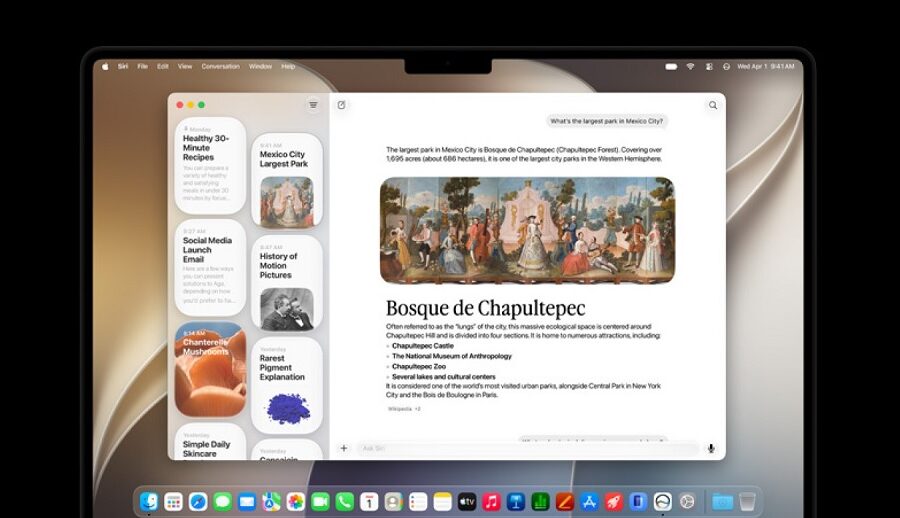Image resolution: width=900 pixels, height=518 pixels.
Task: Click the battery status icon
Action: point(671,67)
